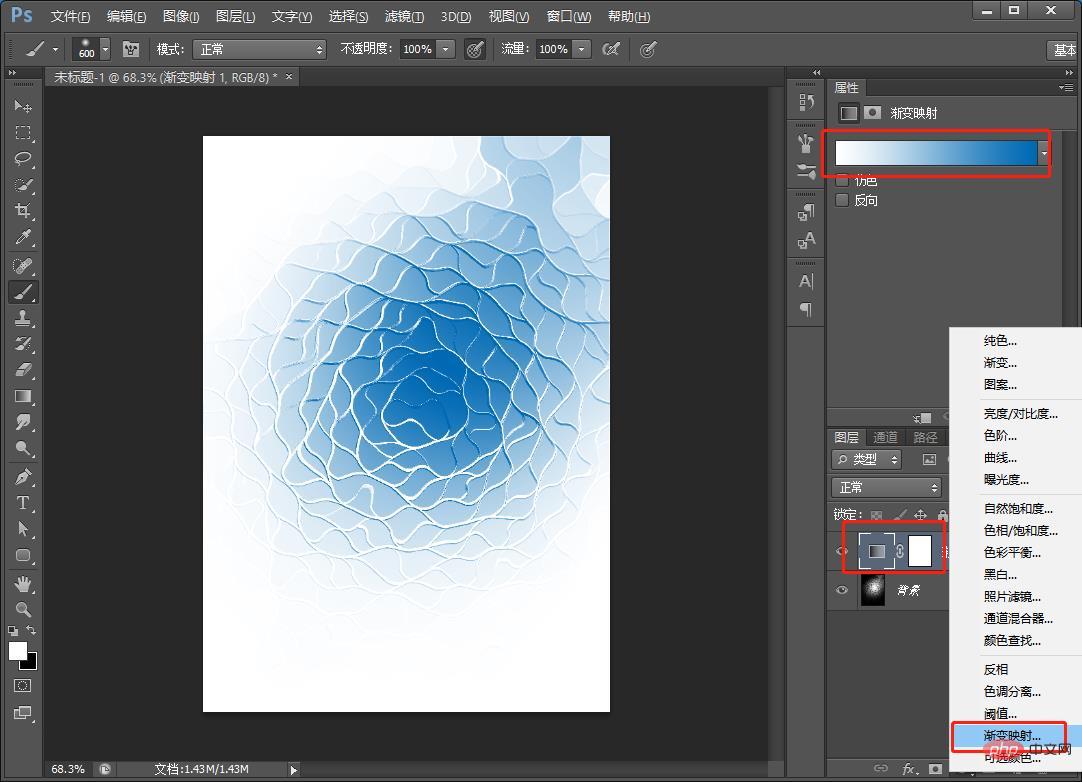Open the 滤镜(T) menu
Screen dimensions: 1082x782
point(404,16)
